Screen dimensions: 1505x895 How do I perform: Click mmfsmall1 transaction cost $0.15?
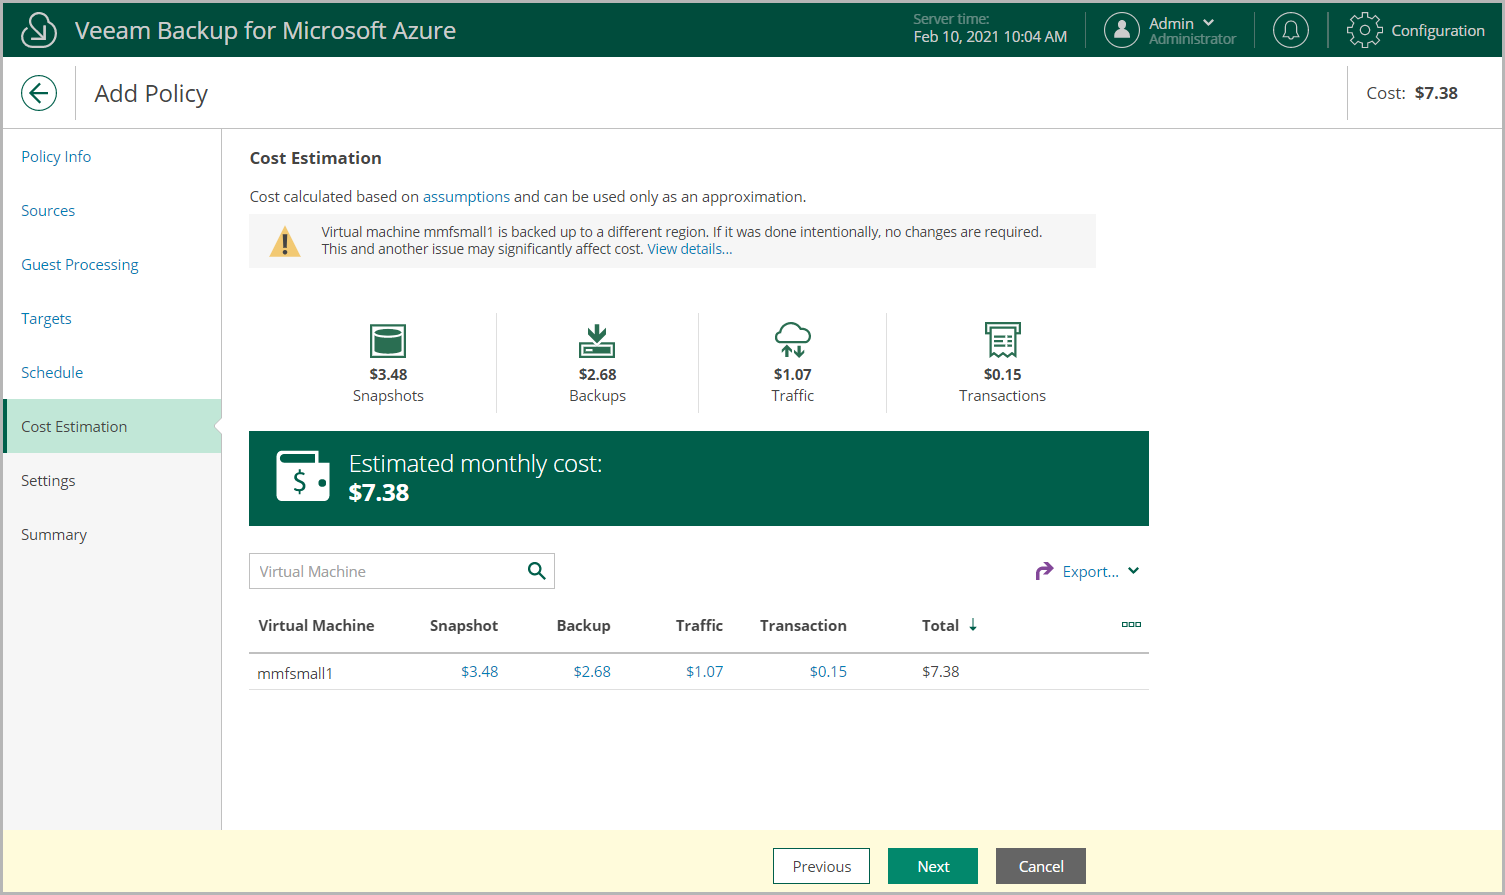coord(828,672)
